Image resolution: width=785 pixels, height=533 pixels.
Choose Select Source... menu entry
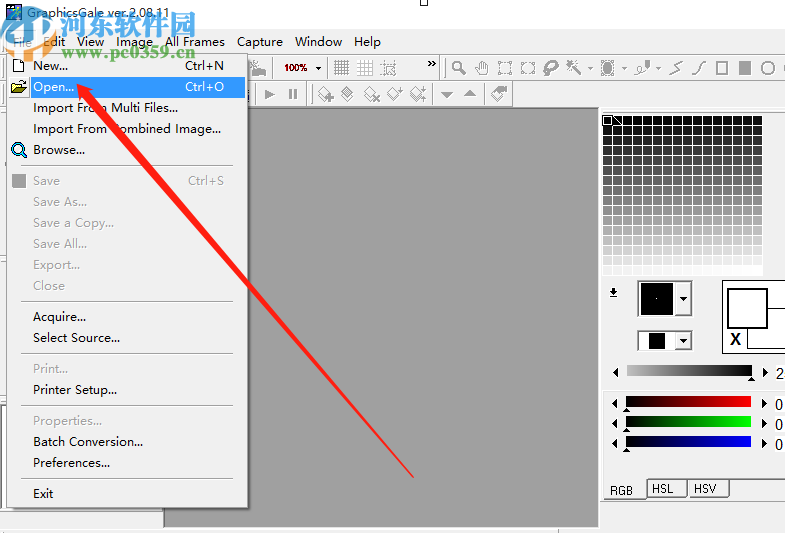pyautogui.click(x=127, y=338)
